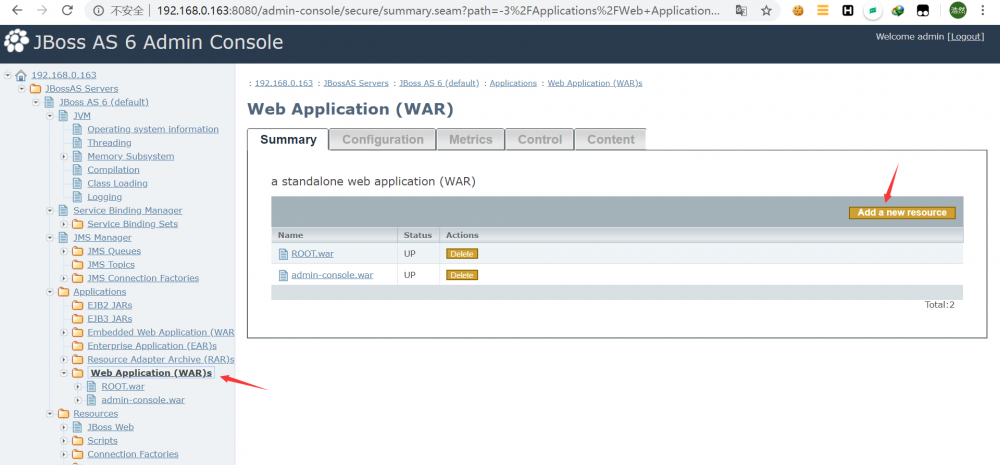Open Operating system information in the tree
Viewport: 1000px width, 465px height.
click(x=153, y=129)
